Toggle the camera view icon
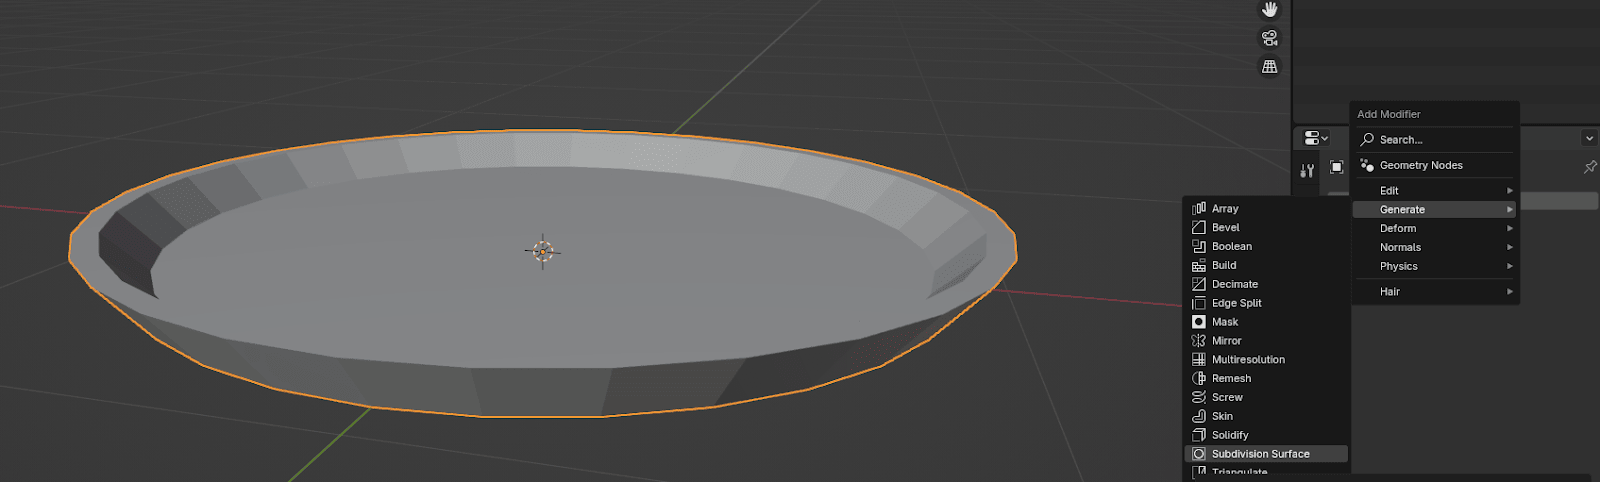The height and width of the screenshot is (482, 1600). pyautogui.click(x=1269, y=38)
